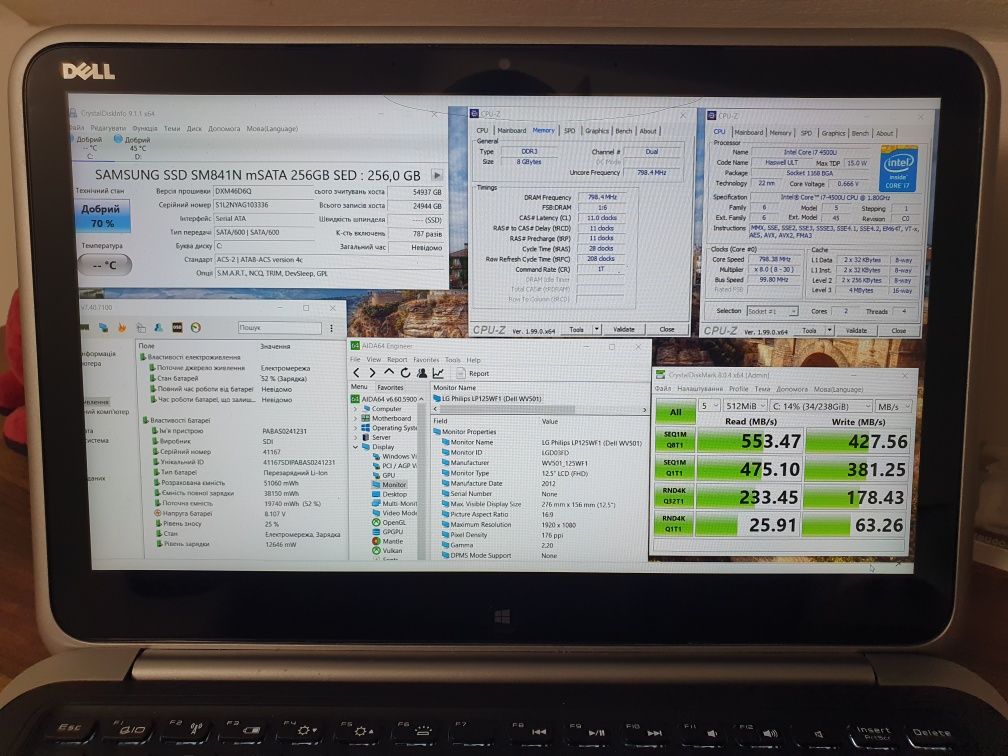Run RND4K Q1T1 test
Image resolution: width=1008 pixels, height=756 pixels.
click(x=675, y=523)
